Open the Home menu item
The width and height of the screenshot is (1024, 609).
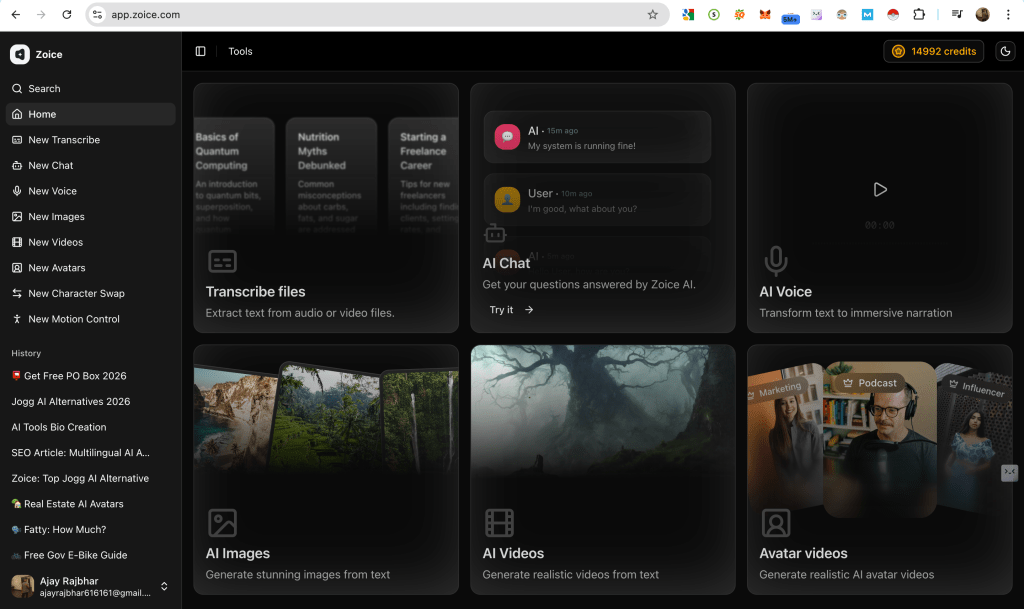[42, 115]
